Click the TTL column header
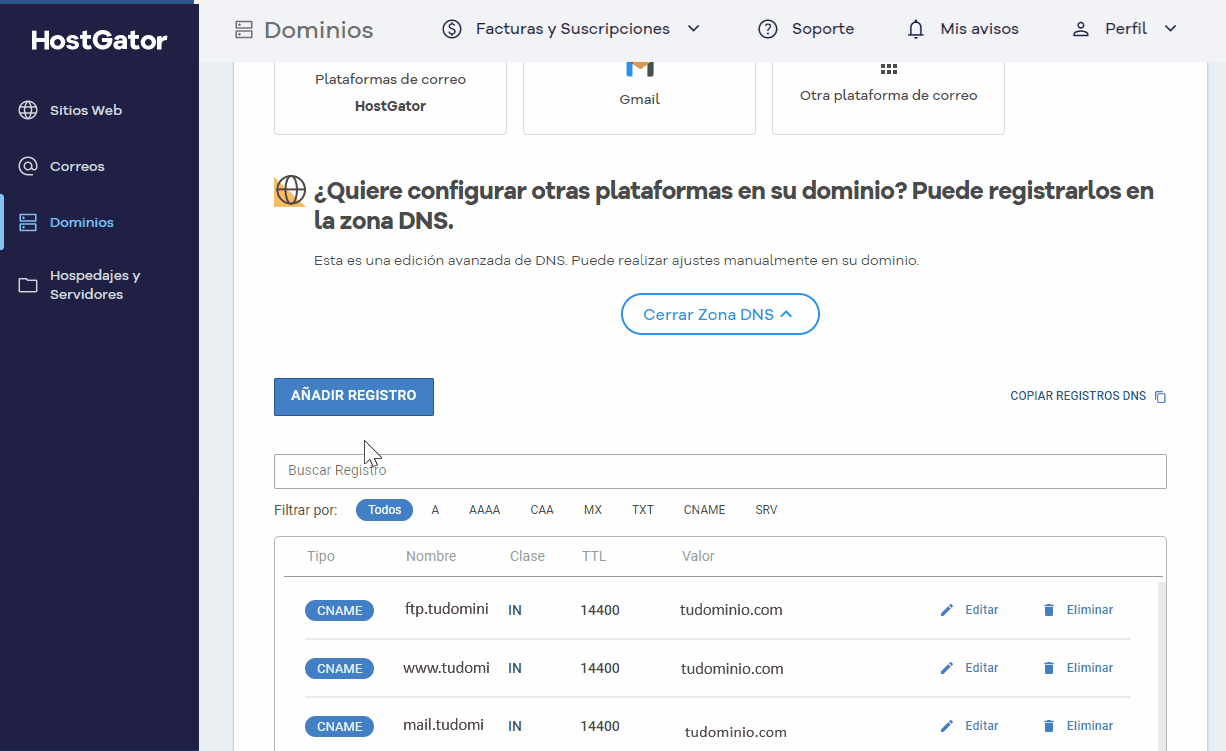This screenshot has width=1226, height=751. click(594, 556)
